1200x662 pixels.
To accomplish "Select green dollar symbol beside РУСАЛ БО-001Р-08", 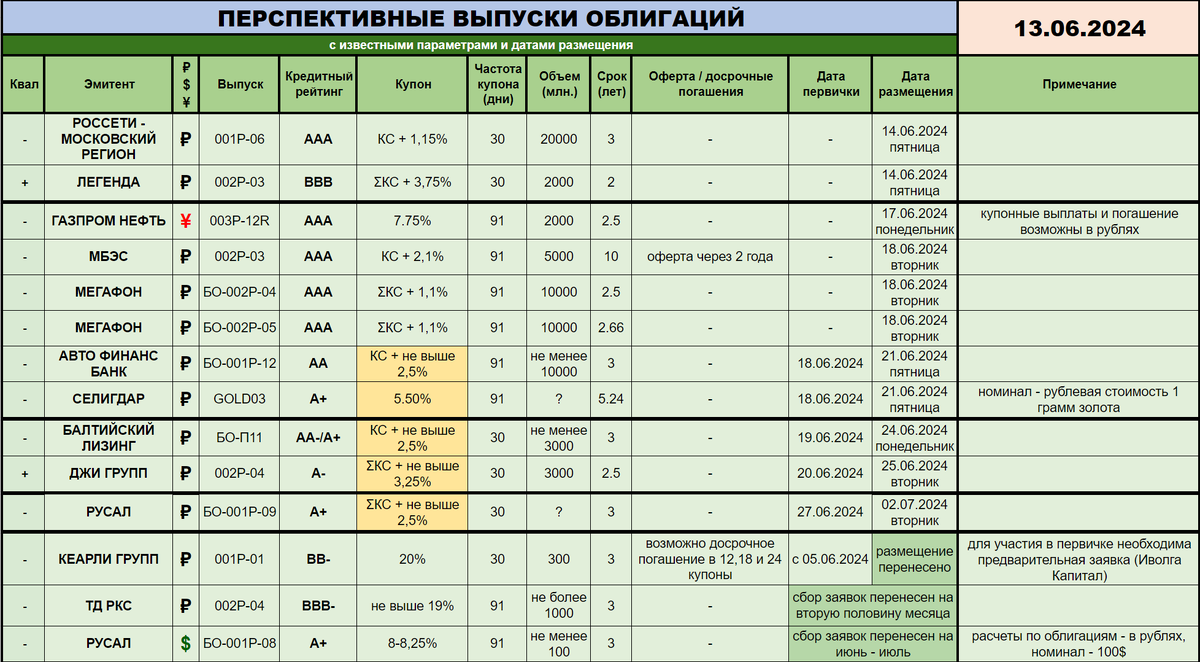I will (x=185, y=643).
